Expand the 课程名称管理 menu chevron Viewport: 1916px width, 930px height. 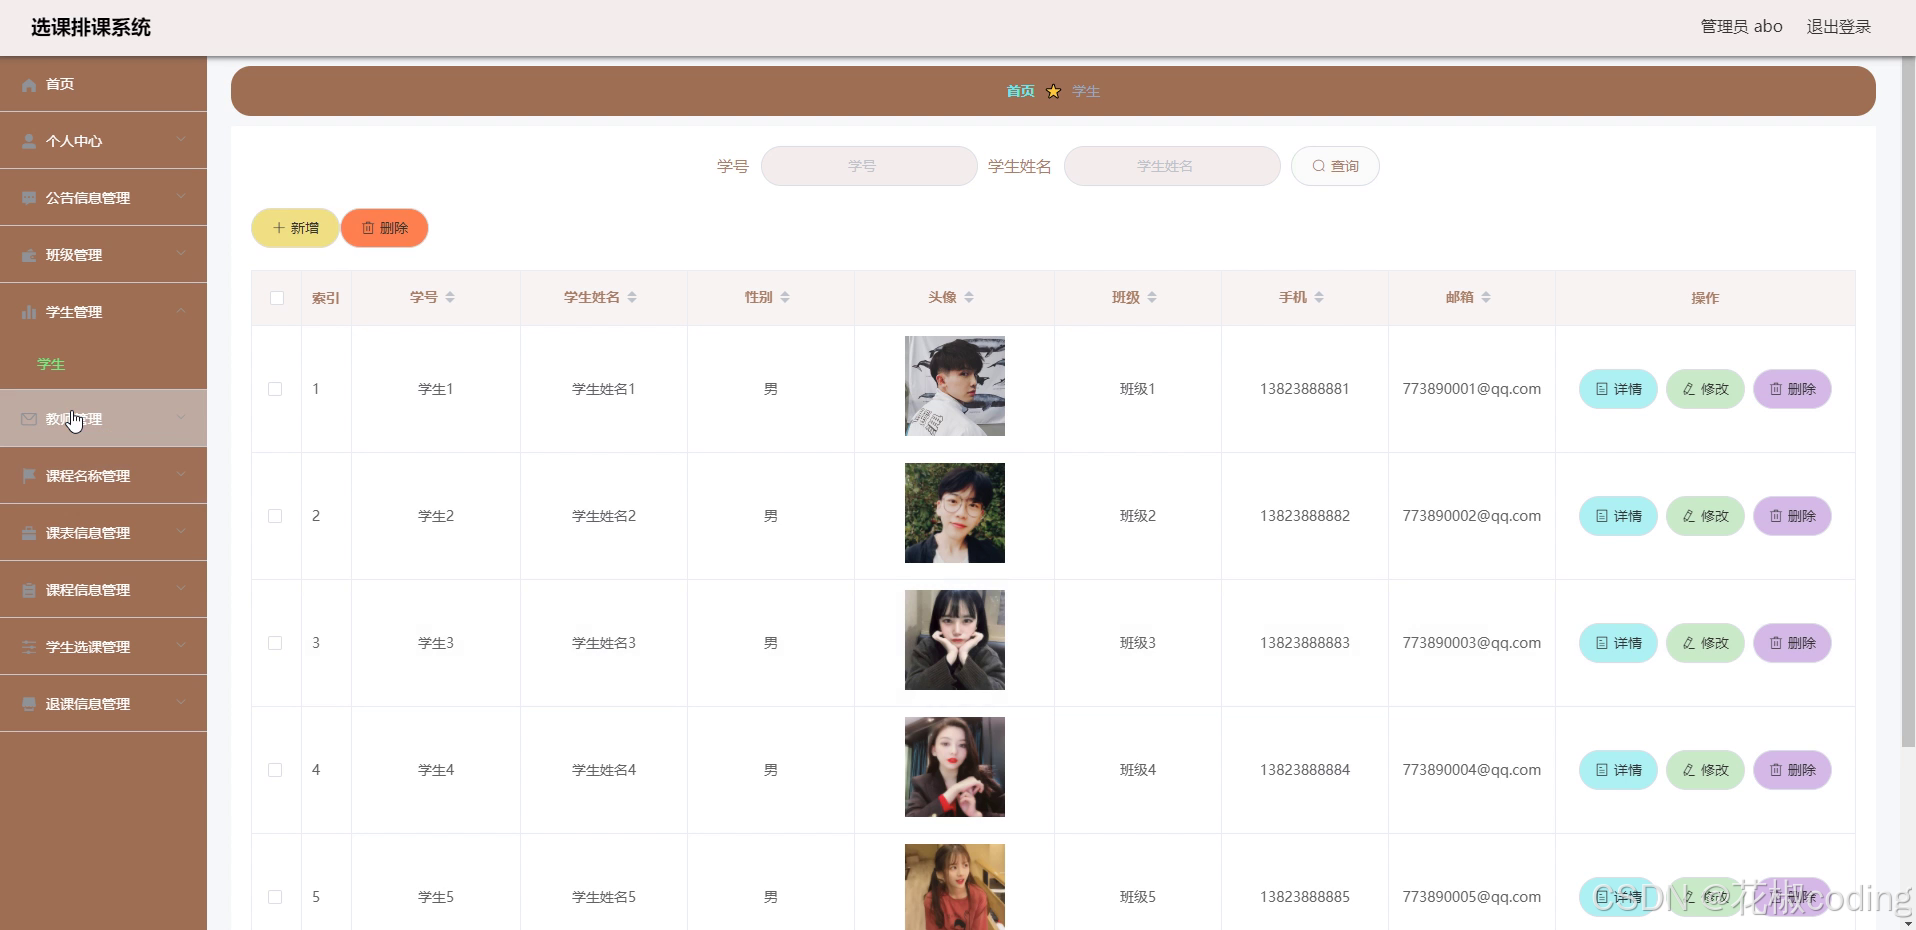point(181,474)
